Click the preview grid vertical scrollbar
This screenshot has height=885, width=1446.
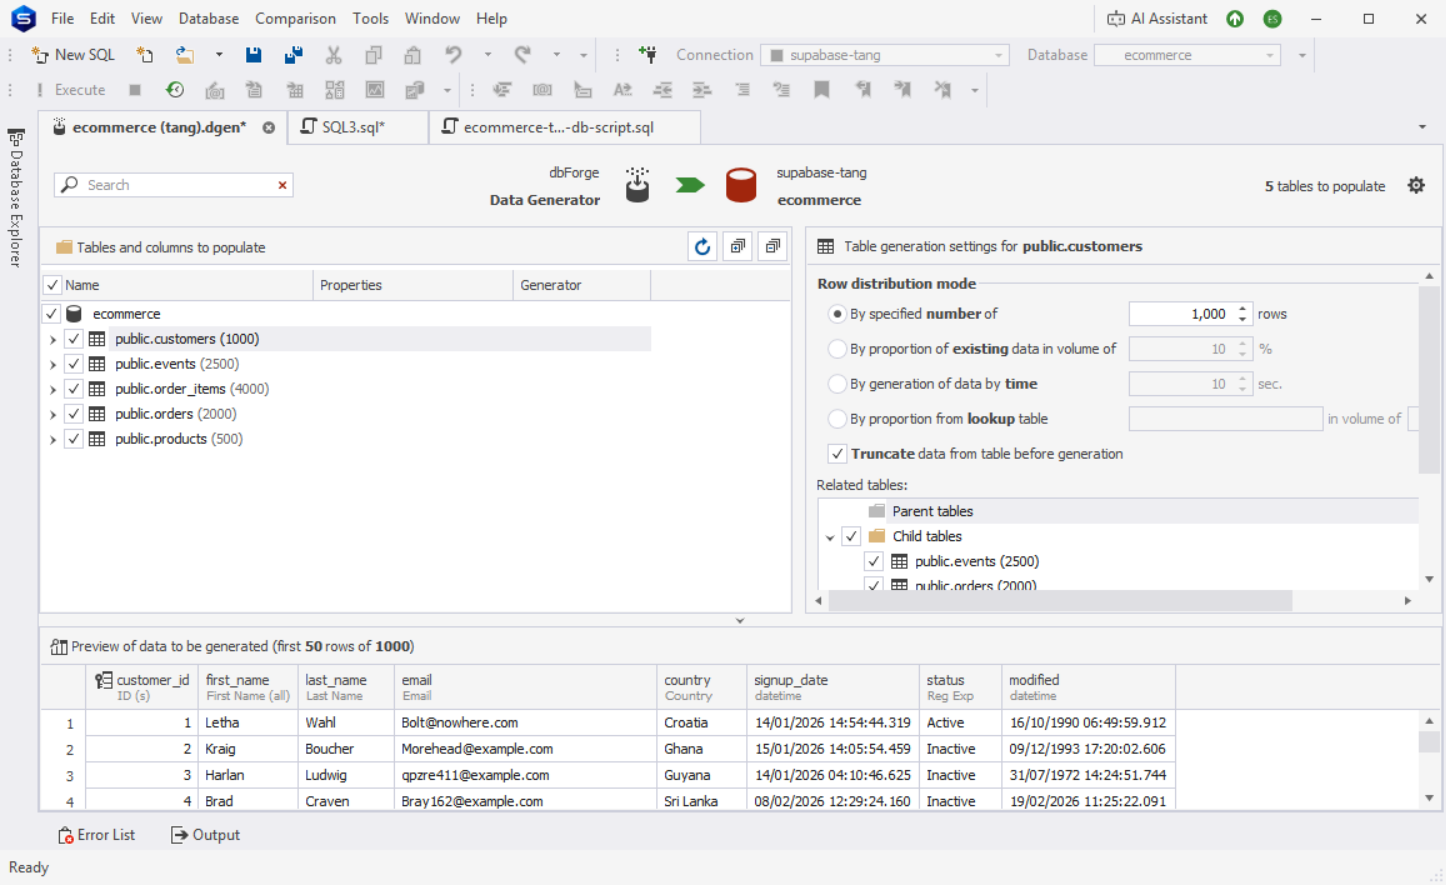[x=1429, y=741]
